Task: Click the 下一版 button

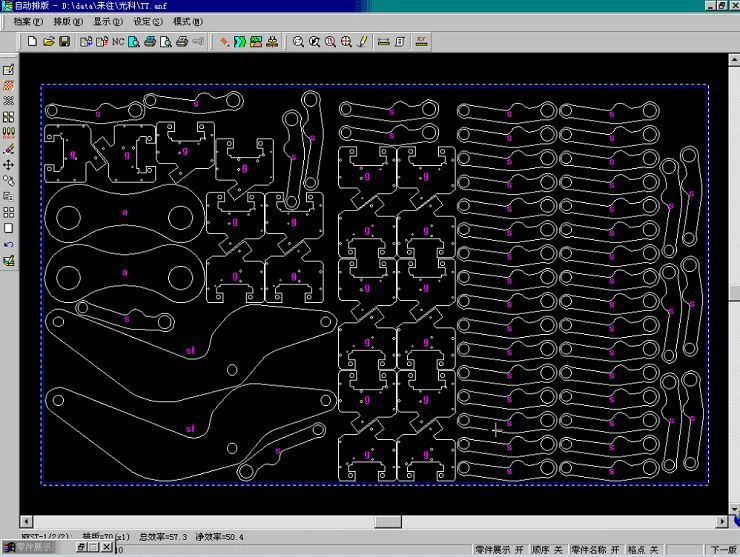Action: point(723,549)
